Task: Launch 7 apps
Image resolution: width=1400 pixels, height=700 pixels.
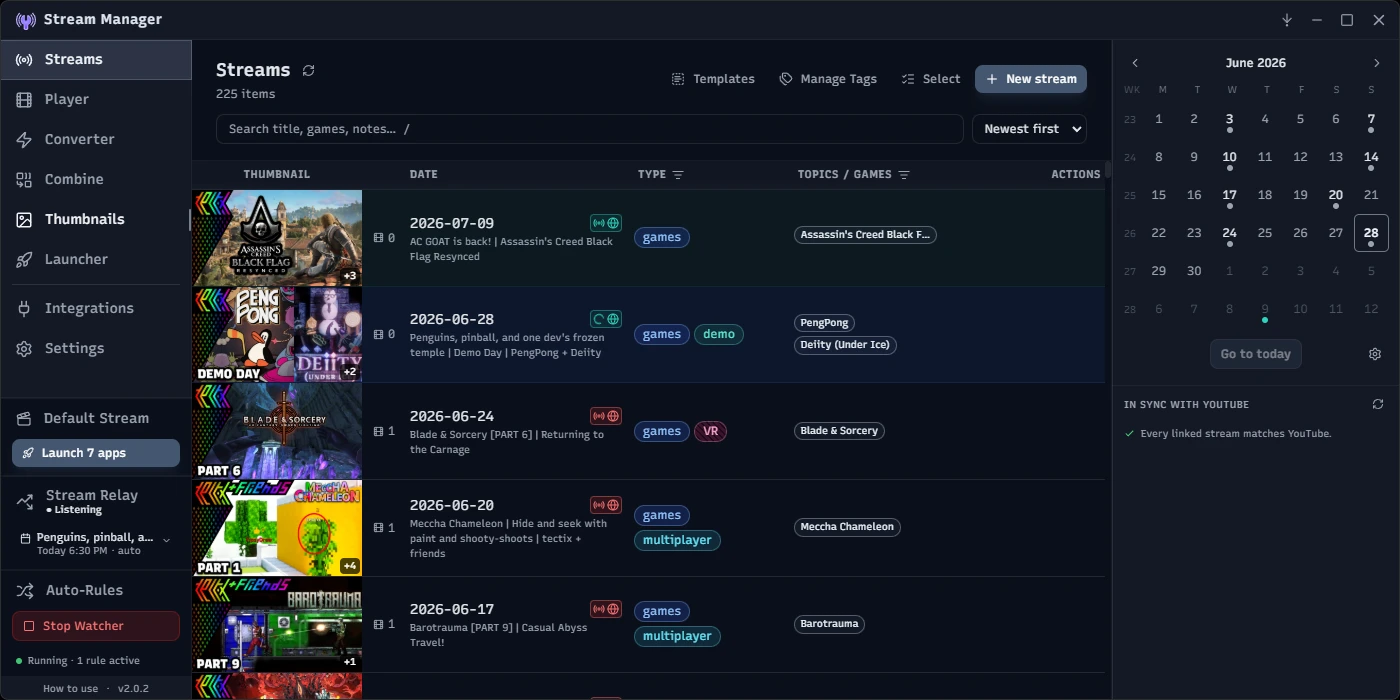Action: pyautogui.click(x=96, y=453)
